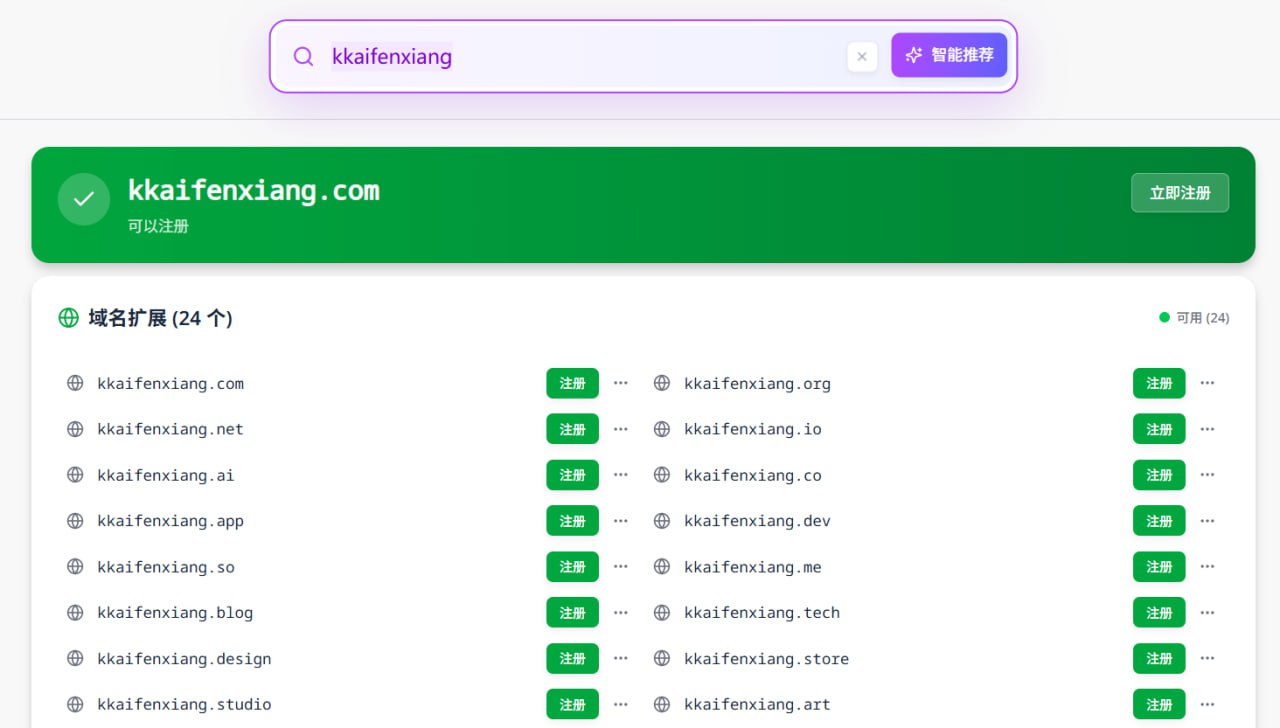
Task: Click globe icon next to kkaifenxiang.so
Action: [x=75, y=567]
